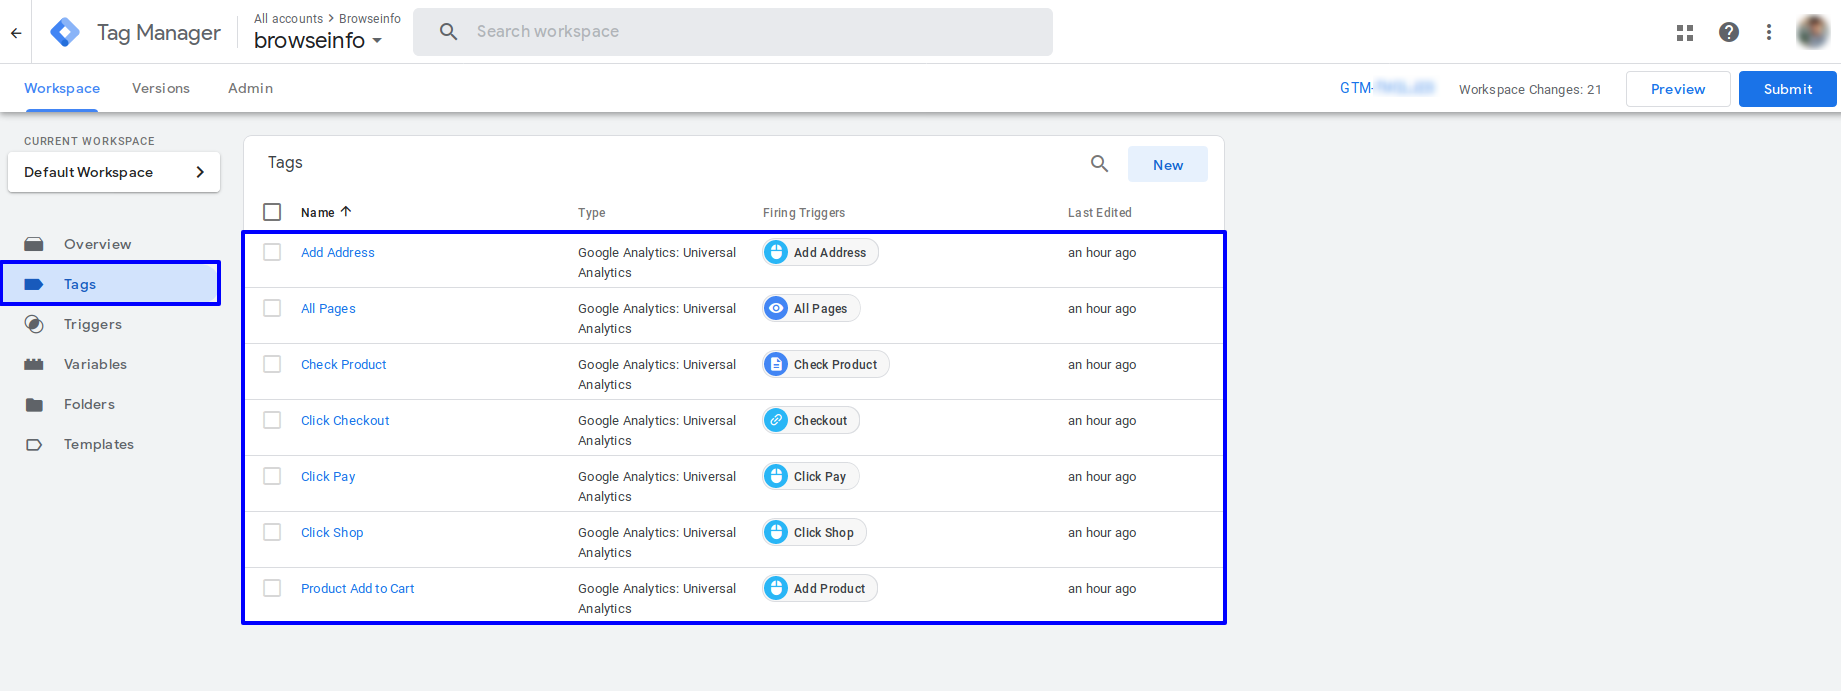The height and width of the screenshot is (691, 1841).
Task: Click the back arrow icon
Action: pos(16,32)
